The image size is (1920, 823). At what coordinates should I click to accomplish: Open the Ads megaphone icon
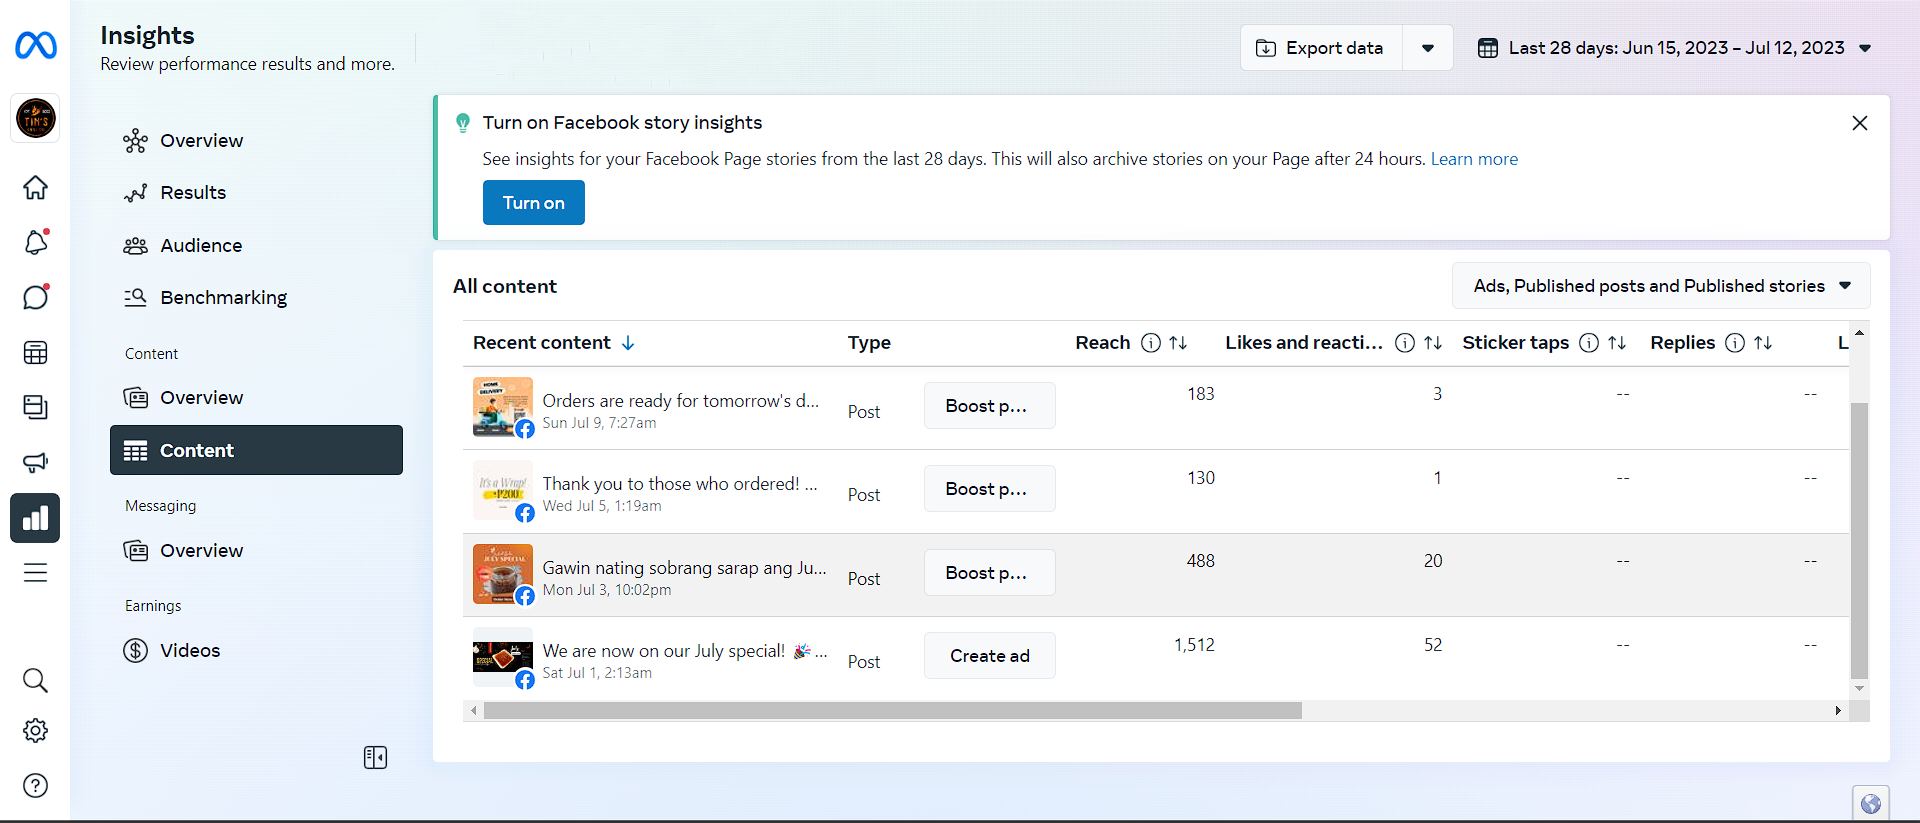click(35, 462)
